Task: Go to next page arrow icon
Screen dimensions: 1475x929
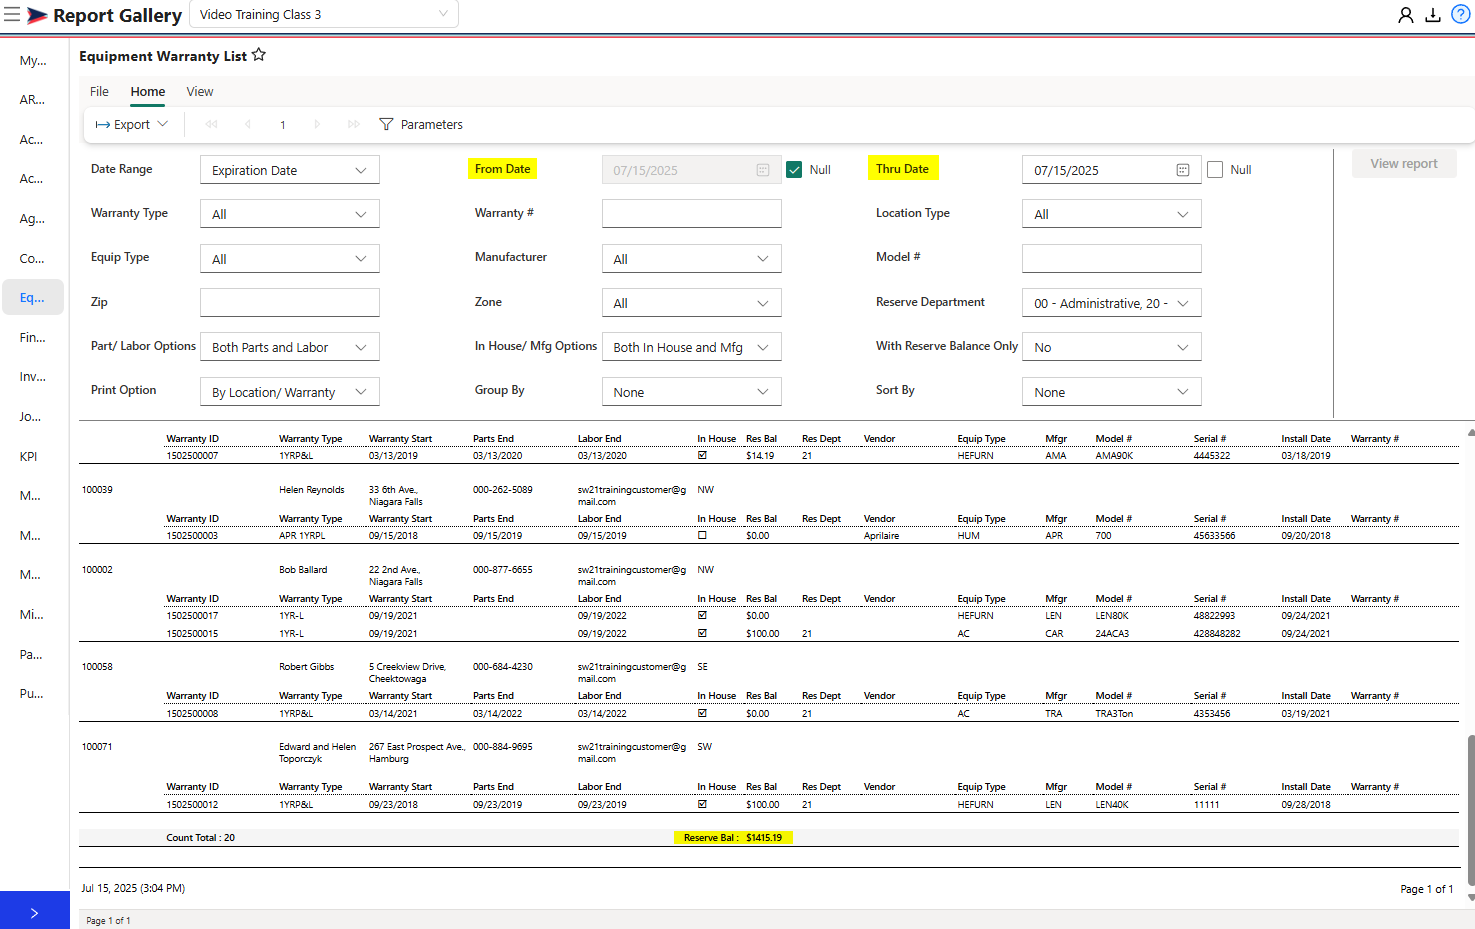Action: coord(317,124)
